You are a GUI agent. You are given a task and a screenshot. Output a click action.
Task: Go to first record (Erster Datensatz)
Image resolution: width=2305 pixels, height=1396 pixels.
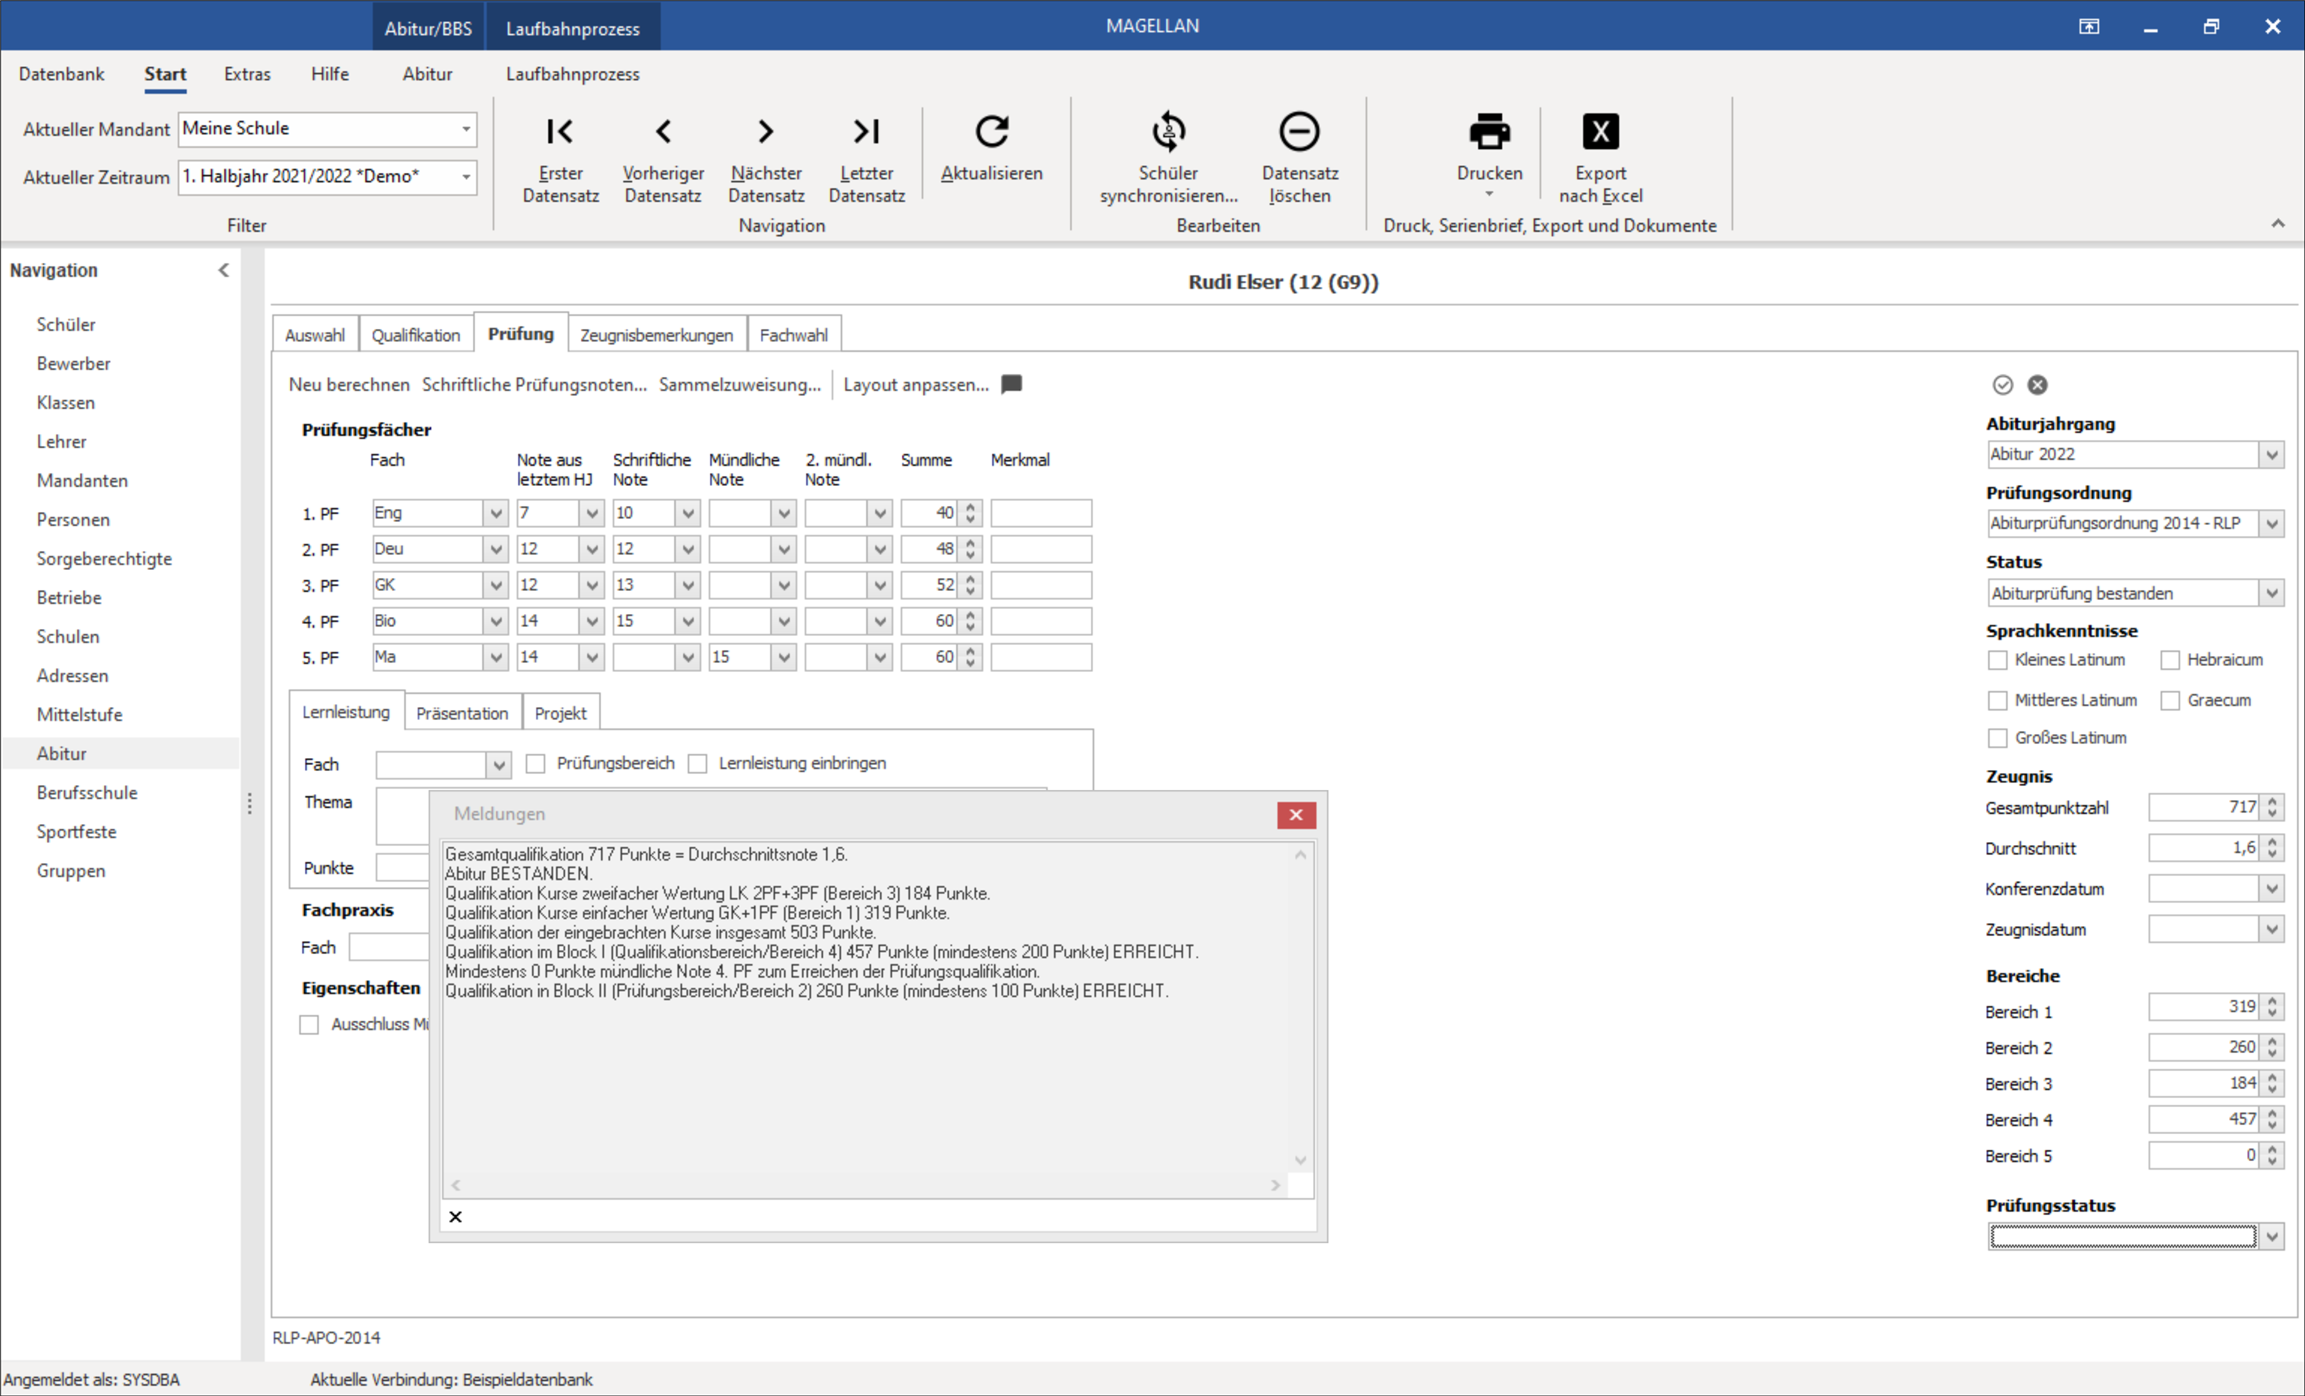(560, 132)
